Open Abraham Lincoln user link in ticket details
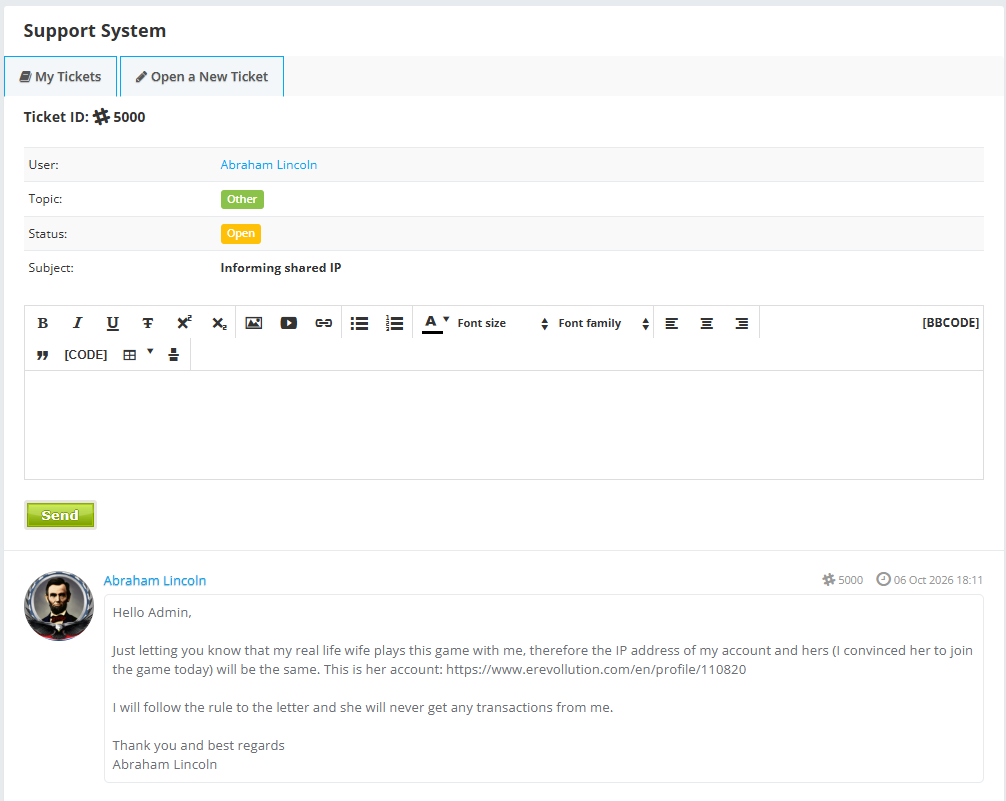This screenshot has height=801, width=1006. [269, 165]
